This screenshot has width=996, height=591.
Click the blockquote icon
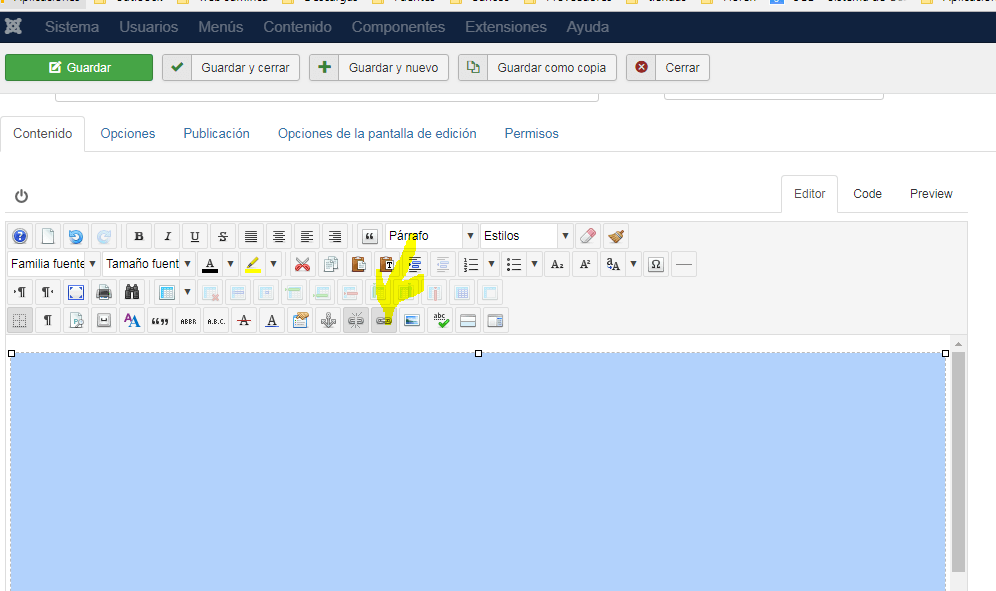[x=370, y=236]
